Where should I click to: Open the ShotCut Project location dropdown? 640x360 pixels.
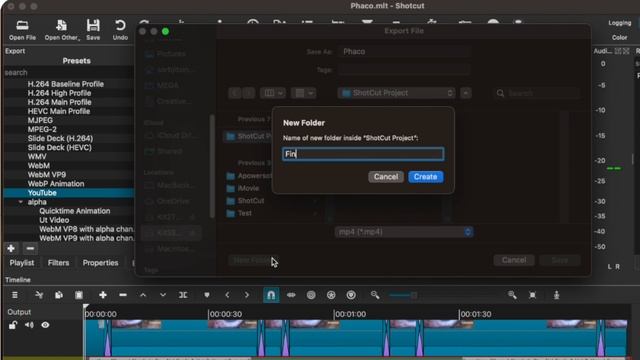tap(396, 93)
